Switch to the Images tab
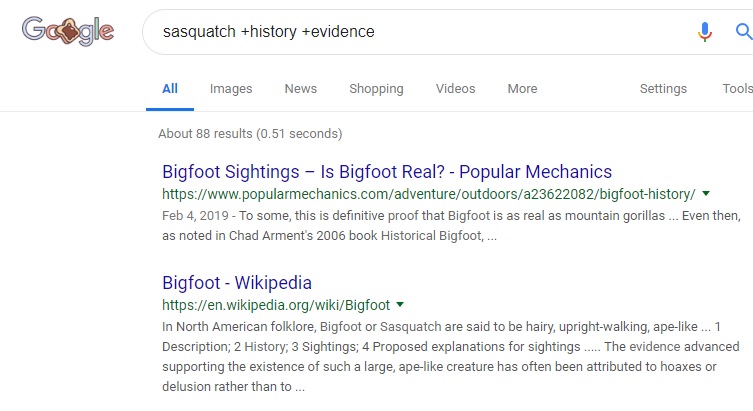753x411 pixels. 231,89
